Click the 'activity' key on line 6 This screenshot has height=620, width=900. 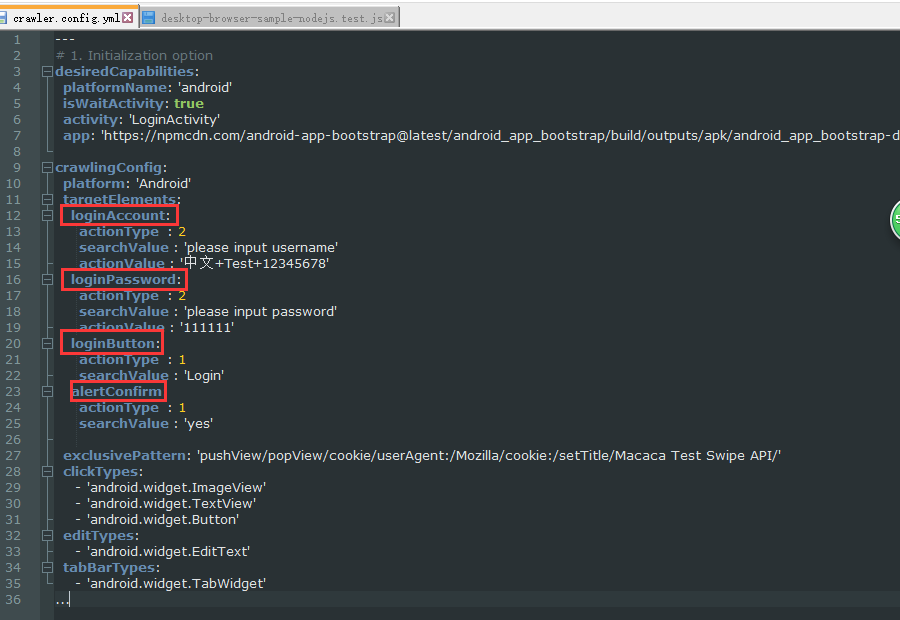click(90, 120)
